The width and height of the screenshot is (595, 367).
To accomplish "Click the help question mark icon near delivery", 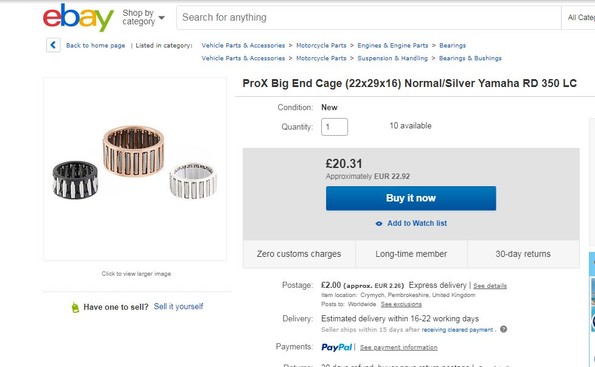I will 504,329.
